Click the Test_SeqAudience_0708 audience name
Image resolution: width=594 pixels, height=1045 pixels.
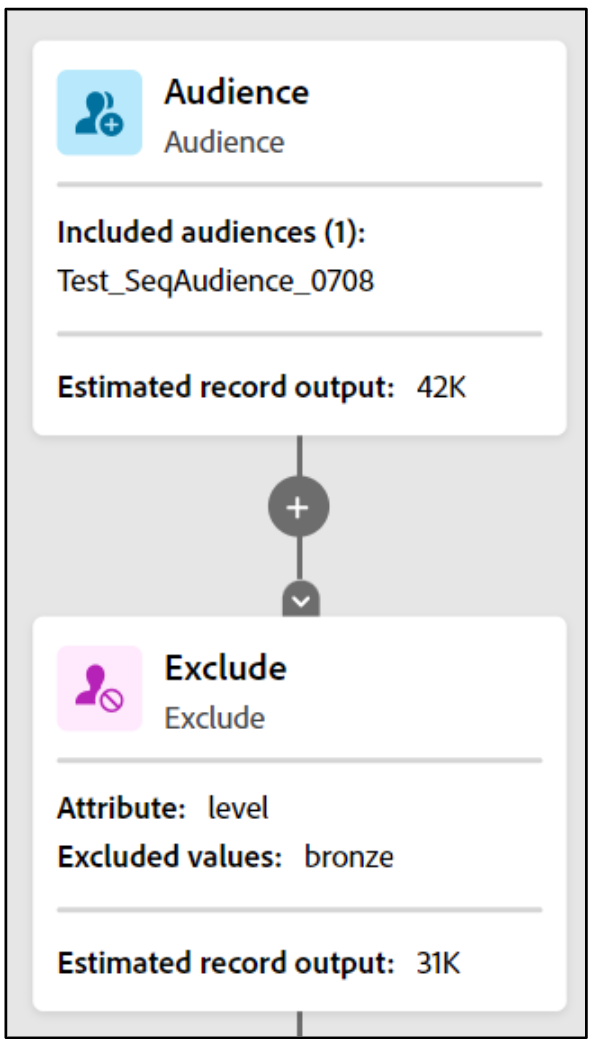[x=216, y=281]
